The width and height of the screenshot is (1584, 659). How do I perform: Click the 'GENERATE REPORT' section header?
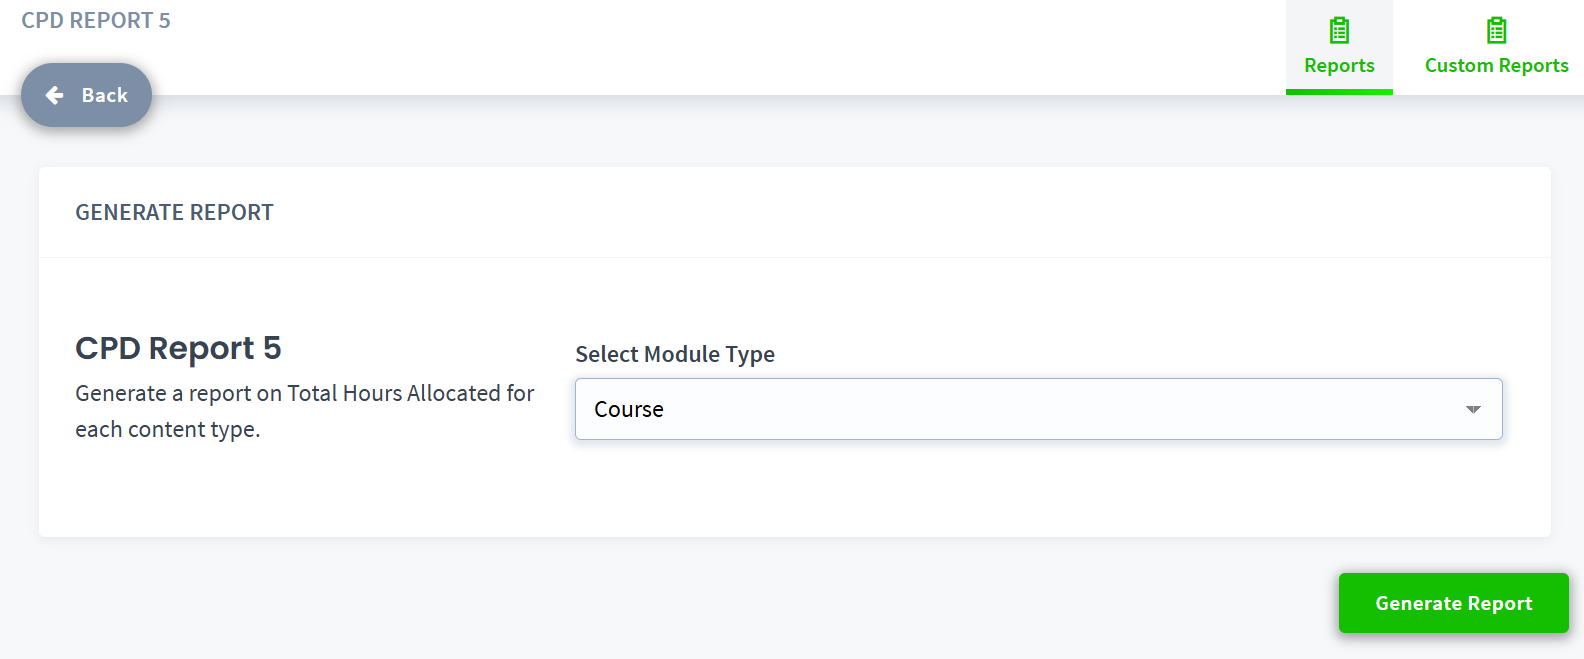click(174, 213)
